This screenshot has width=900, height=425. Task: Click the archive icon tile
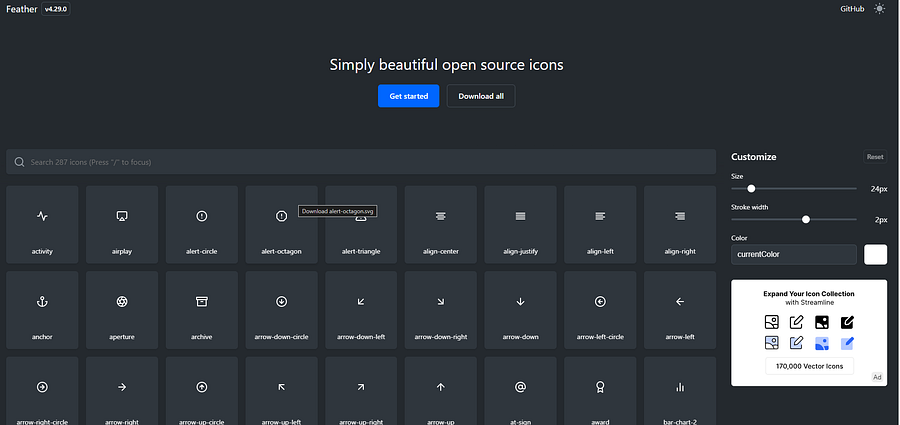(201, 310)
